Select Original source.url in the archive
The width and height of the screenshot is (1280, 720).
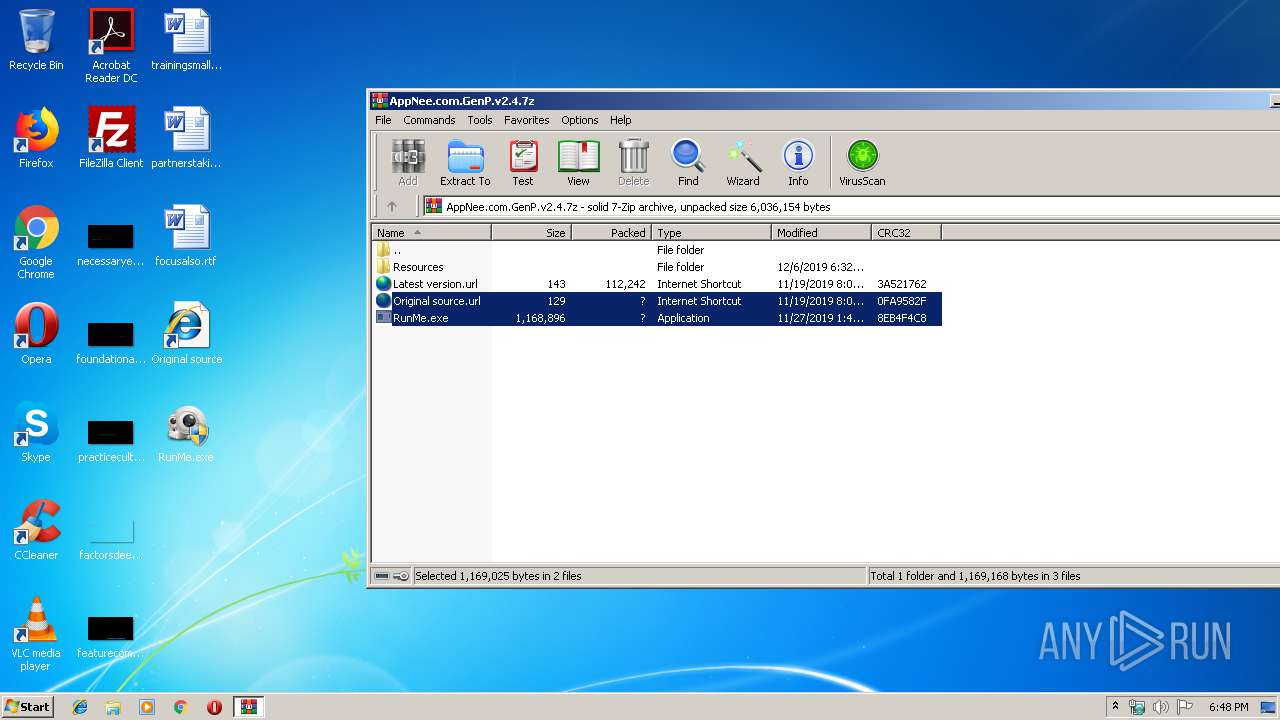pos(656,301)
